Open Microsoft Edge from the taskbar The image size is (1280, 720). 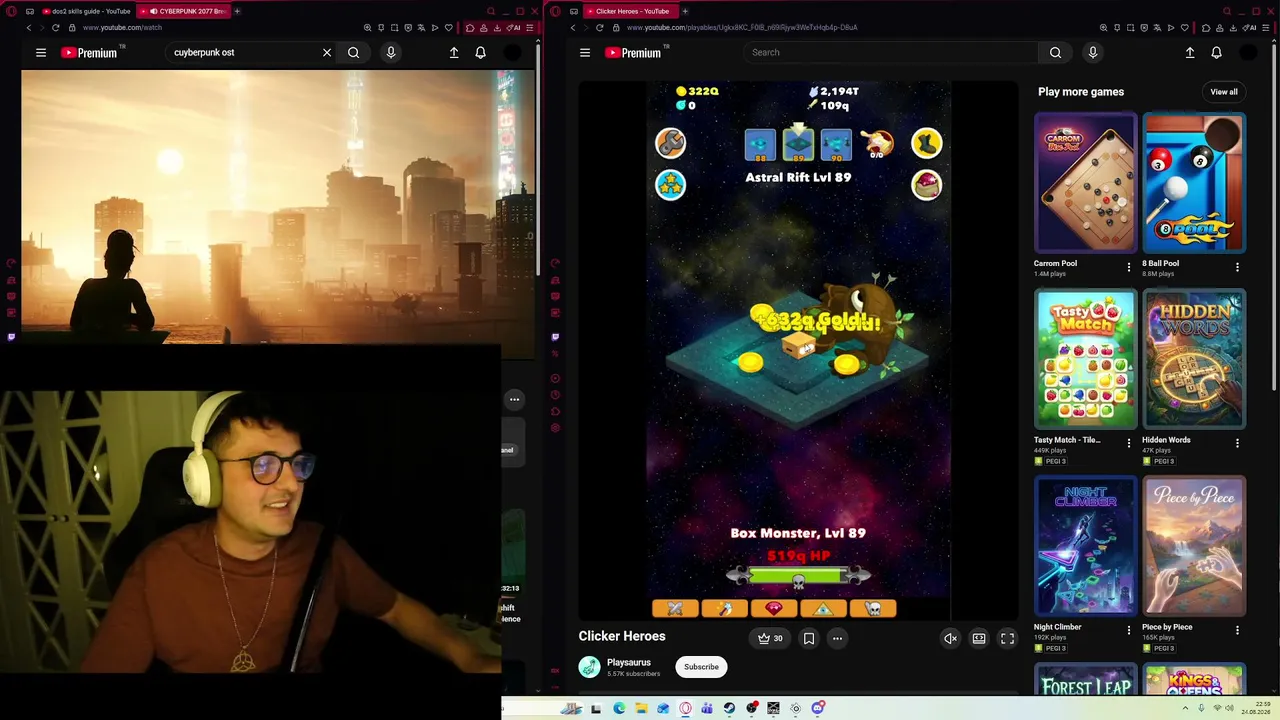tap(619, 709)
